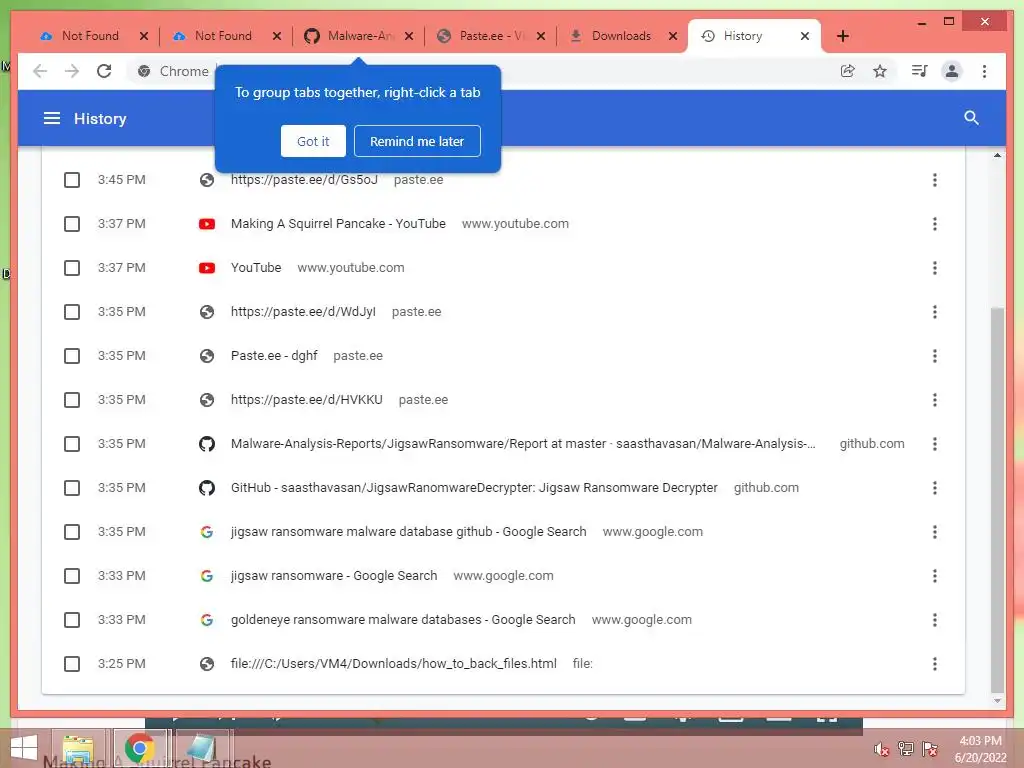Image resolution: width=1024 pixels, height=768 pixels.
Task: Open actions menu for Squirrel Pancake entry
Action: pyautogui.click(x=935, y=224)
